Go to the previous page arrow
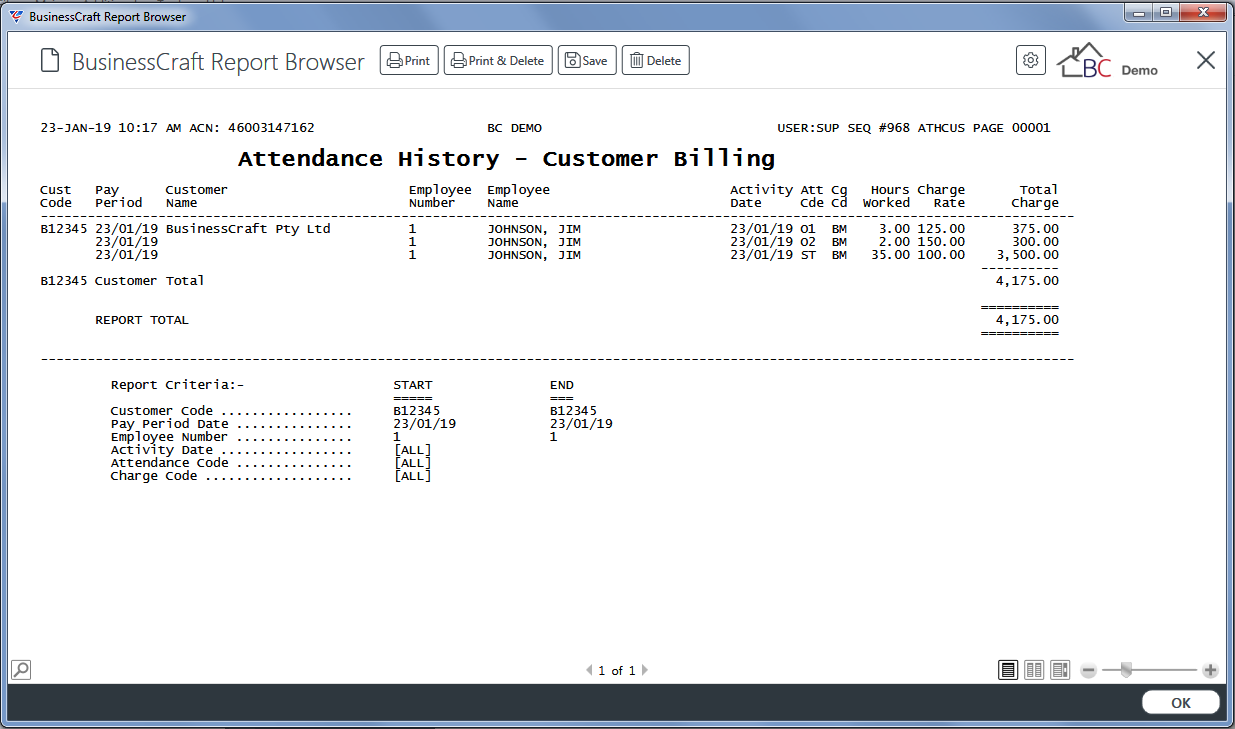Image resolution: width=1235 pixels, height=729 pixels. 590,671
